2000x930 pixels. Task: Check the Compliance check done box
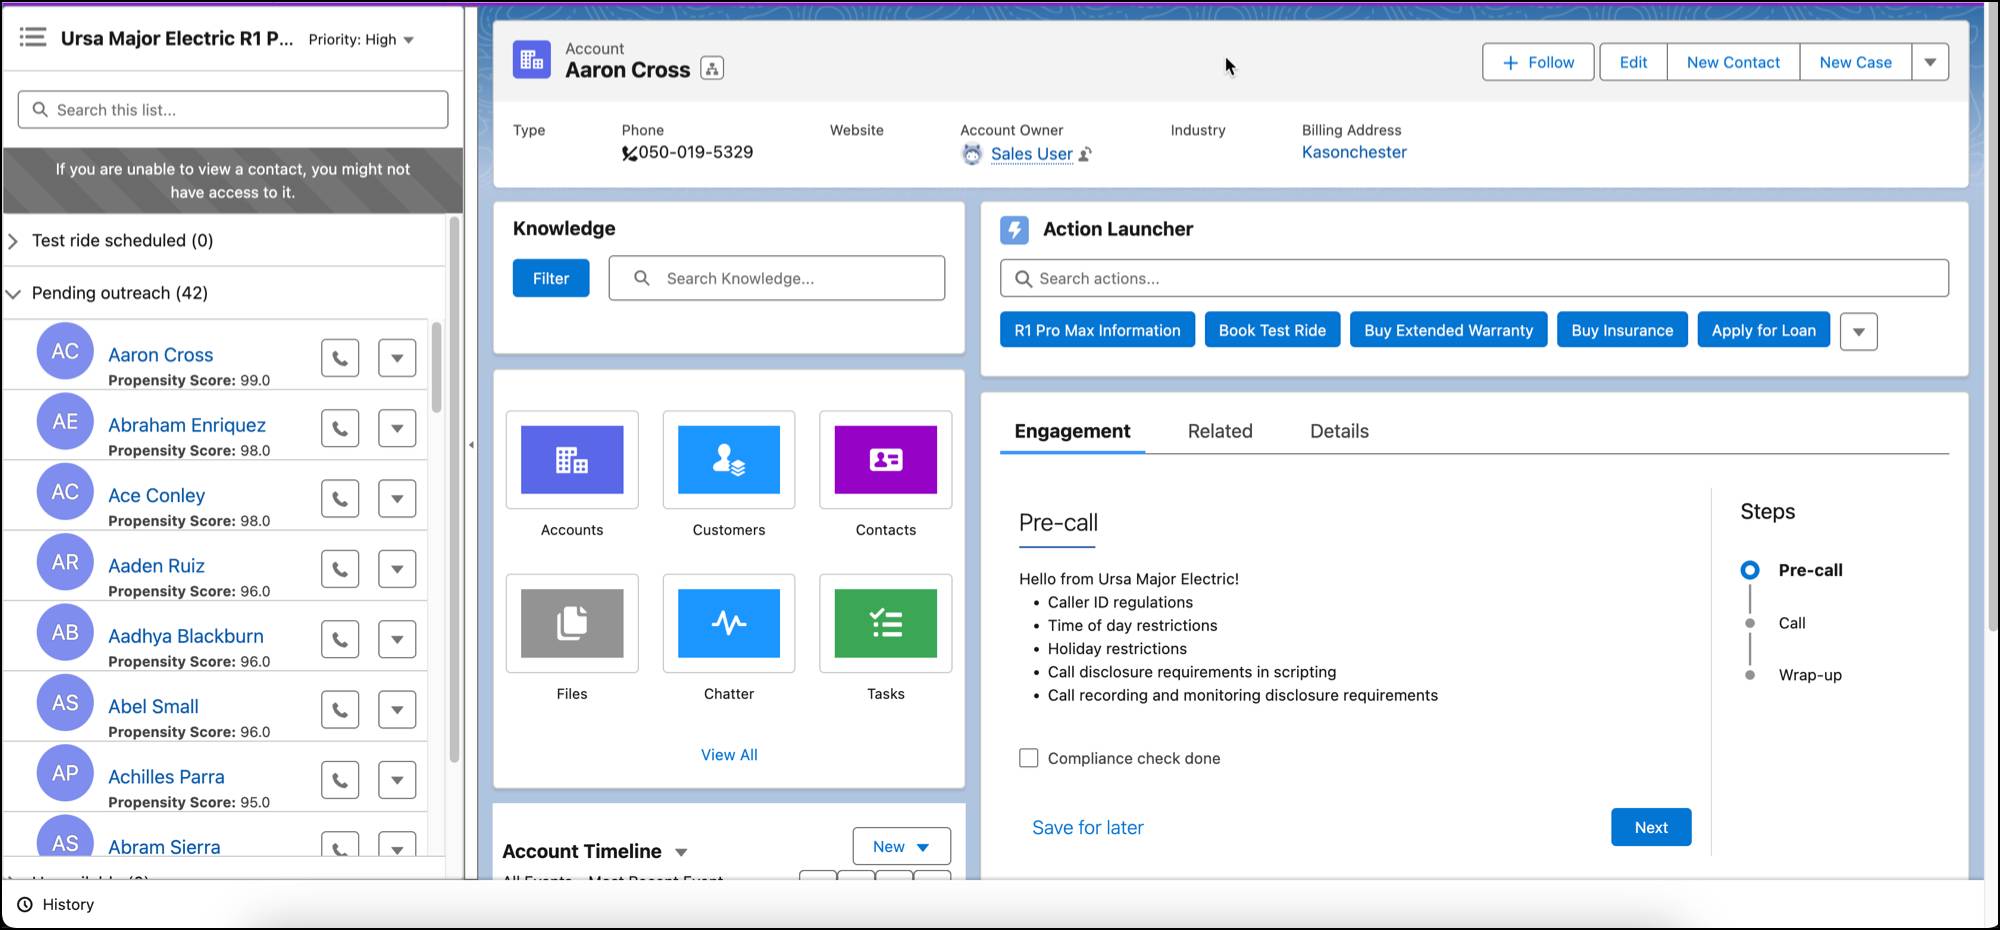tap(1028, 758)
